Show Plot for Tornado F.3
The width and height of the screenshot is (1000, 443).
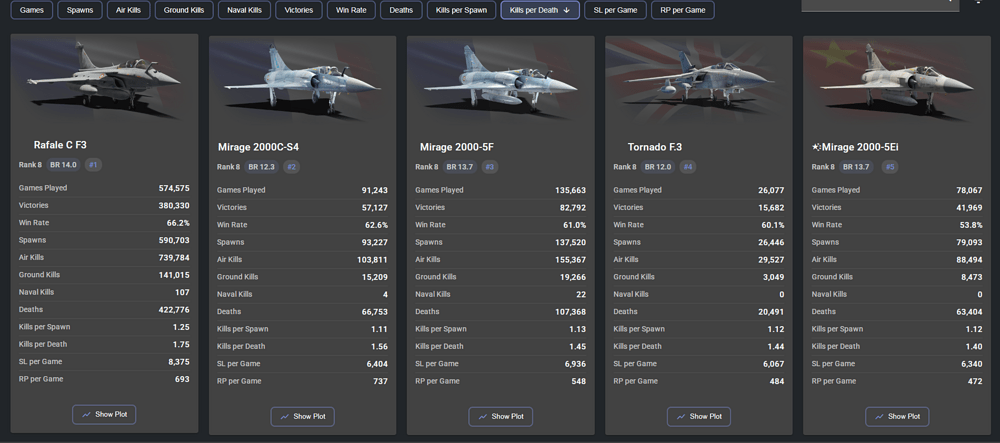pos(699,416)
